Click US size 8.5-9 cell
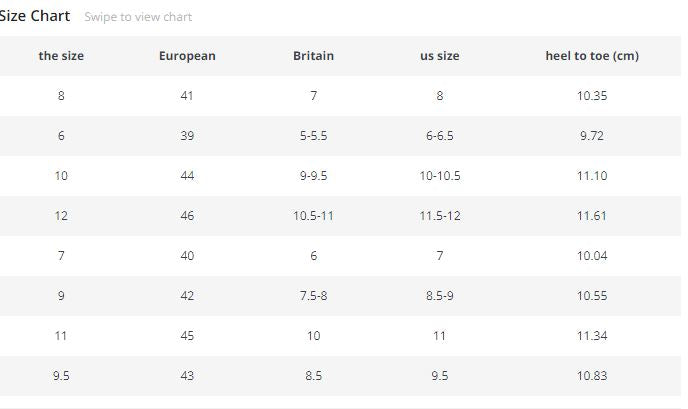 [x=439, y=296]
